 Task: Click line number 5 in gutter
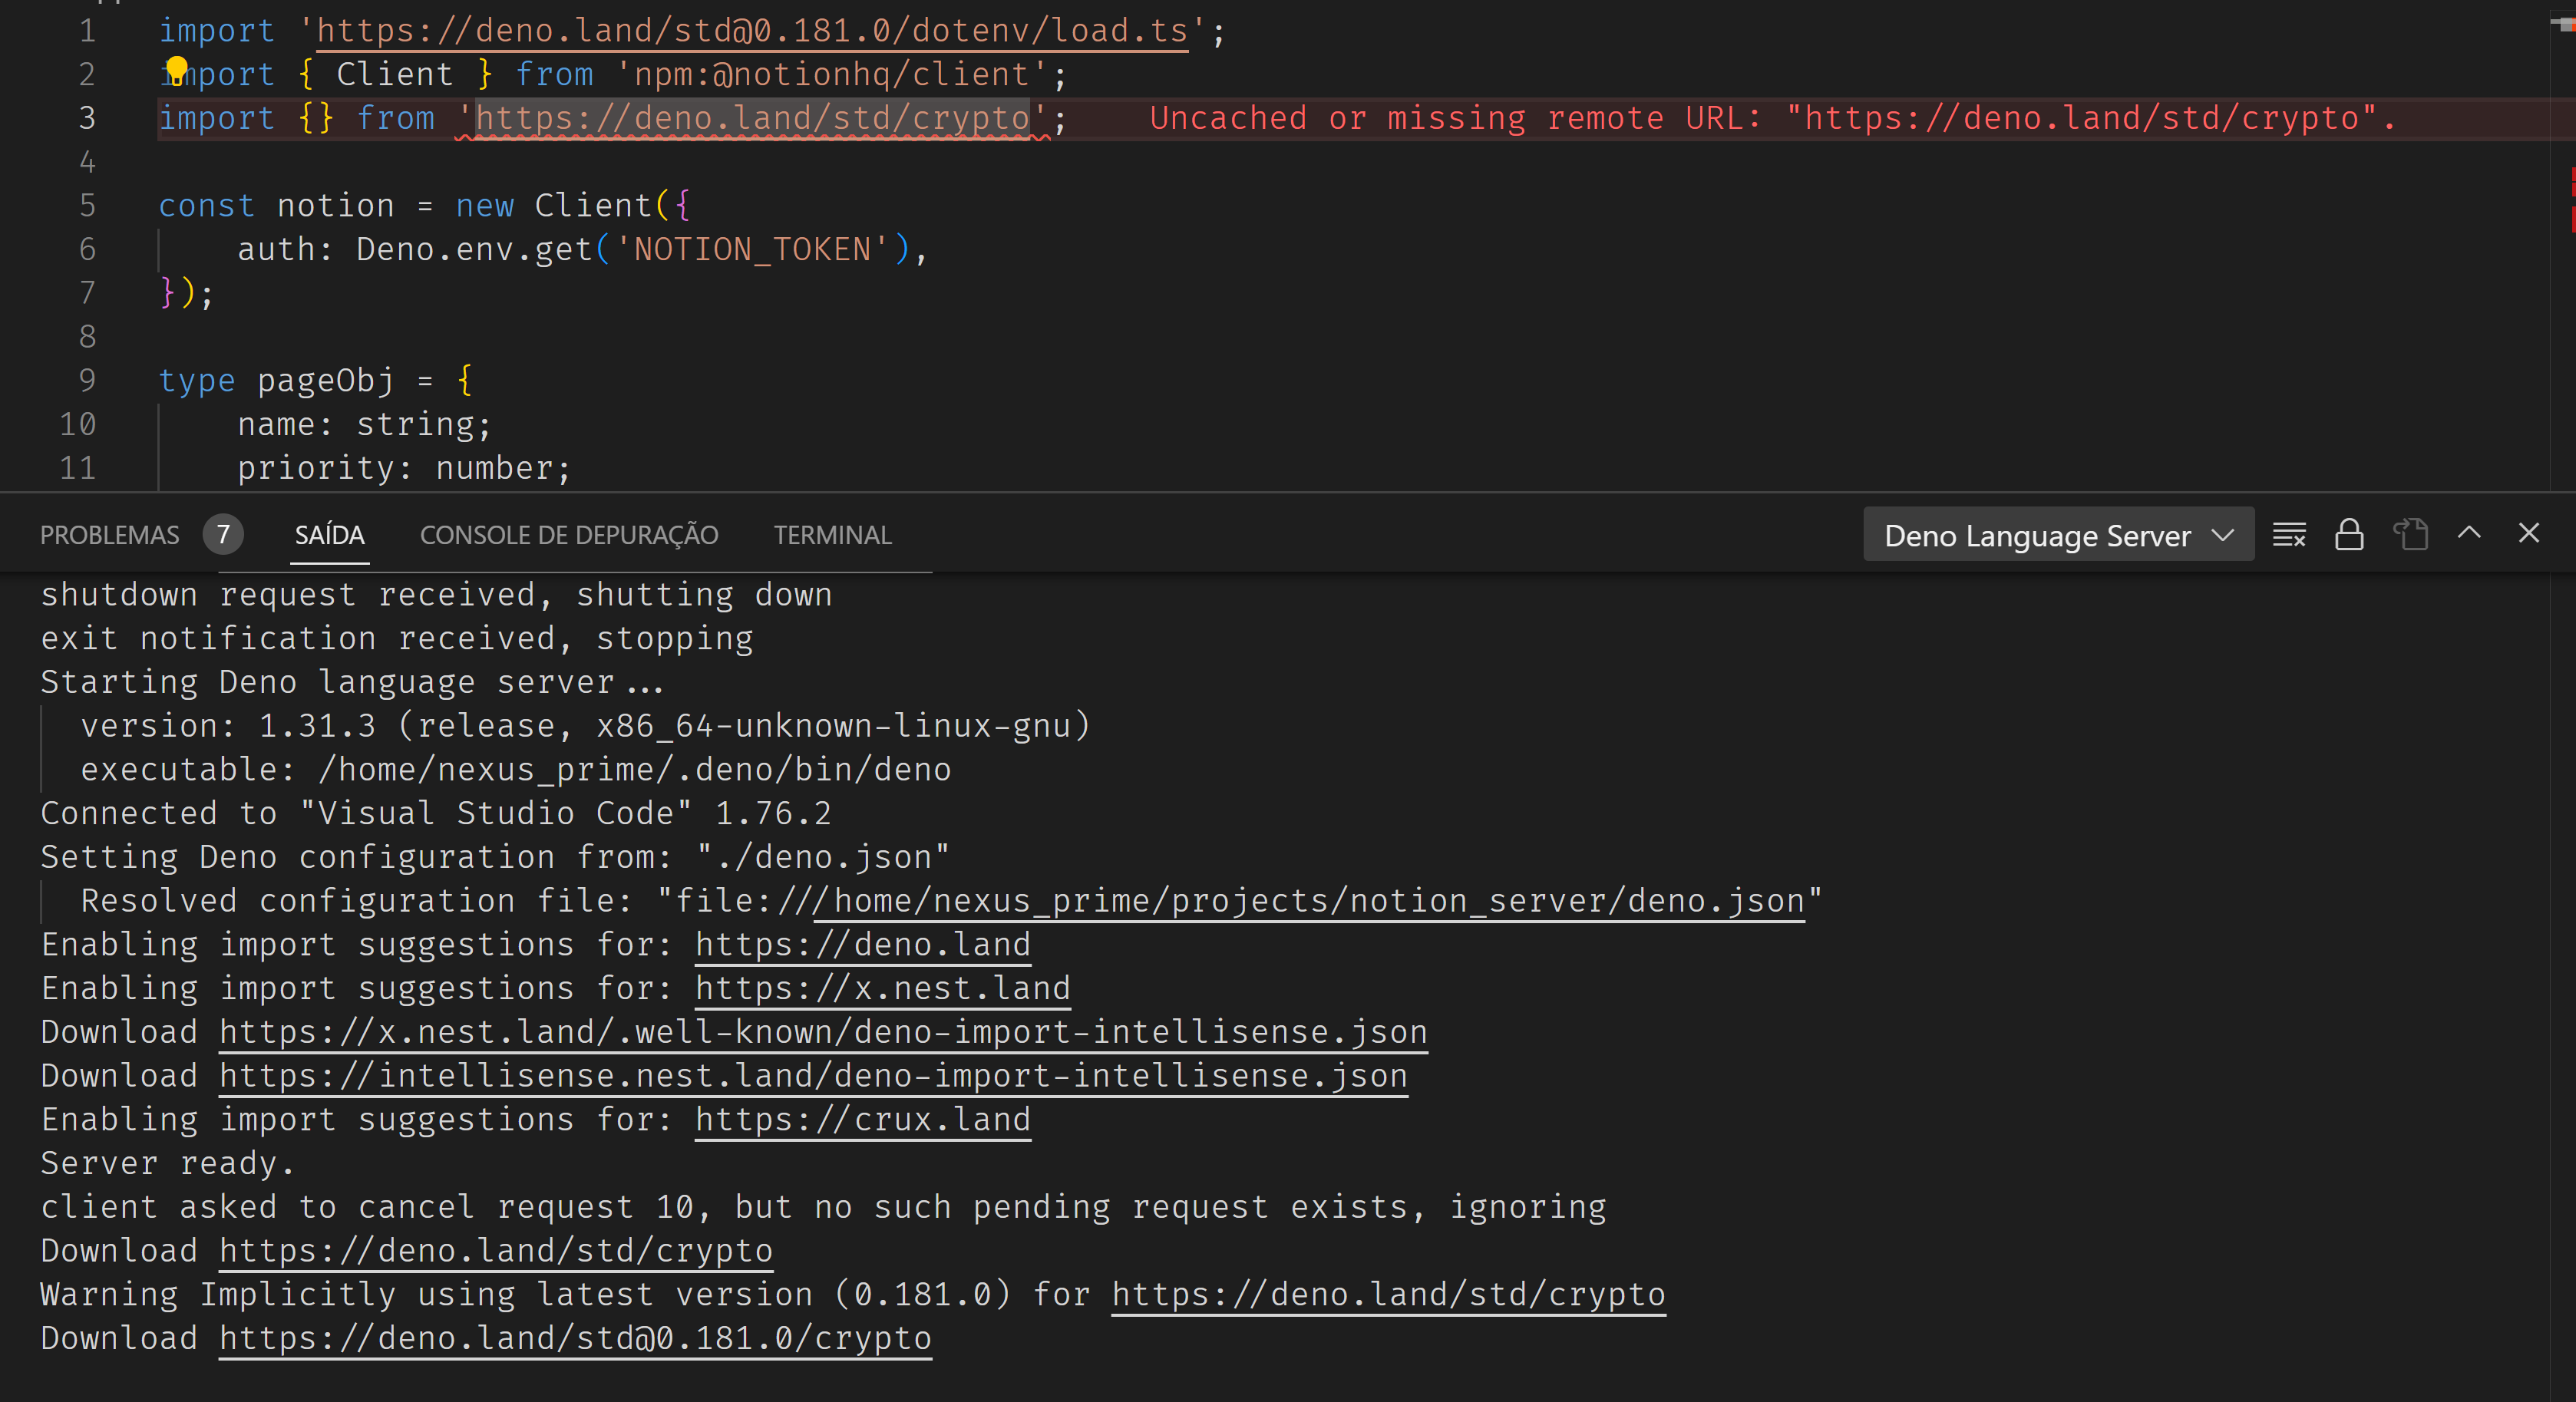tap(87, 206)
